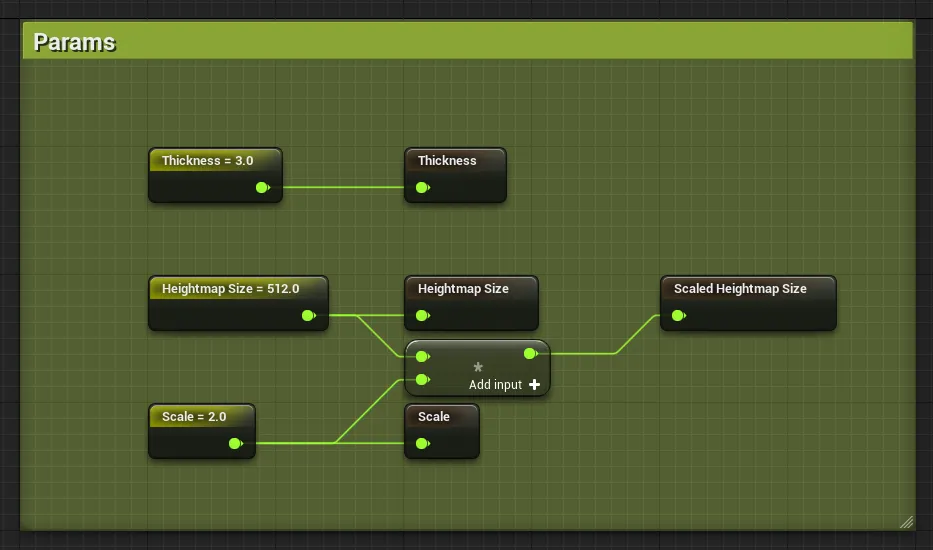Viewport: 933px width, 550px height.
Task: Click the Scale = 2.0 output pin
Action: pyautogui.click(x=235, y=443)
